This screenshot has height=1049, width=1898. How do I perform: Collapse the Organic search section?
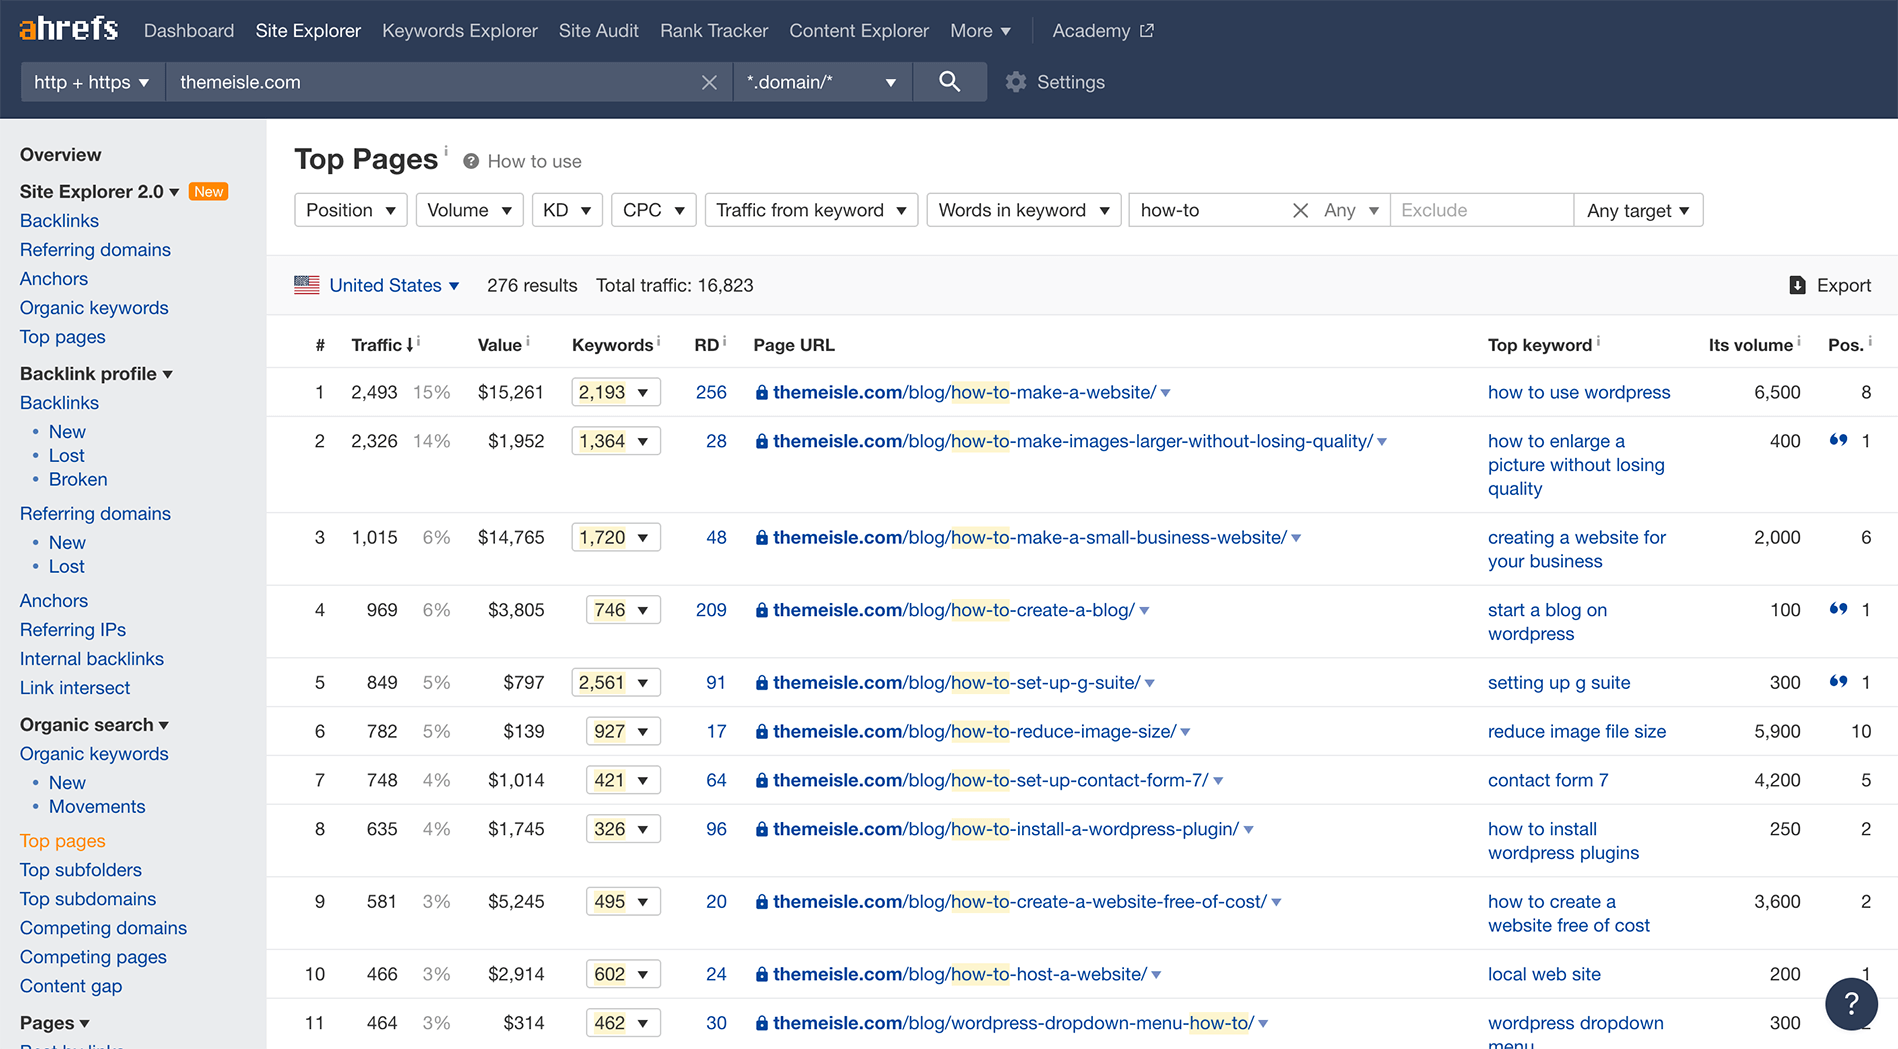pos(94,725)
